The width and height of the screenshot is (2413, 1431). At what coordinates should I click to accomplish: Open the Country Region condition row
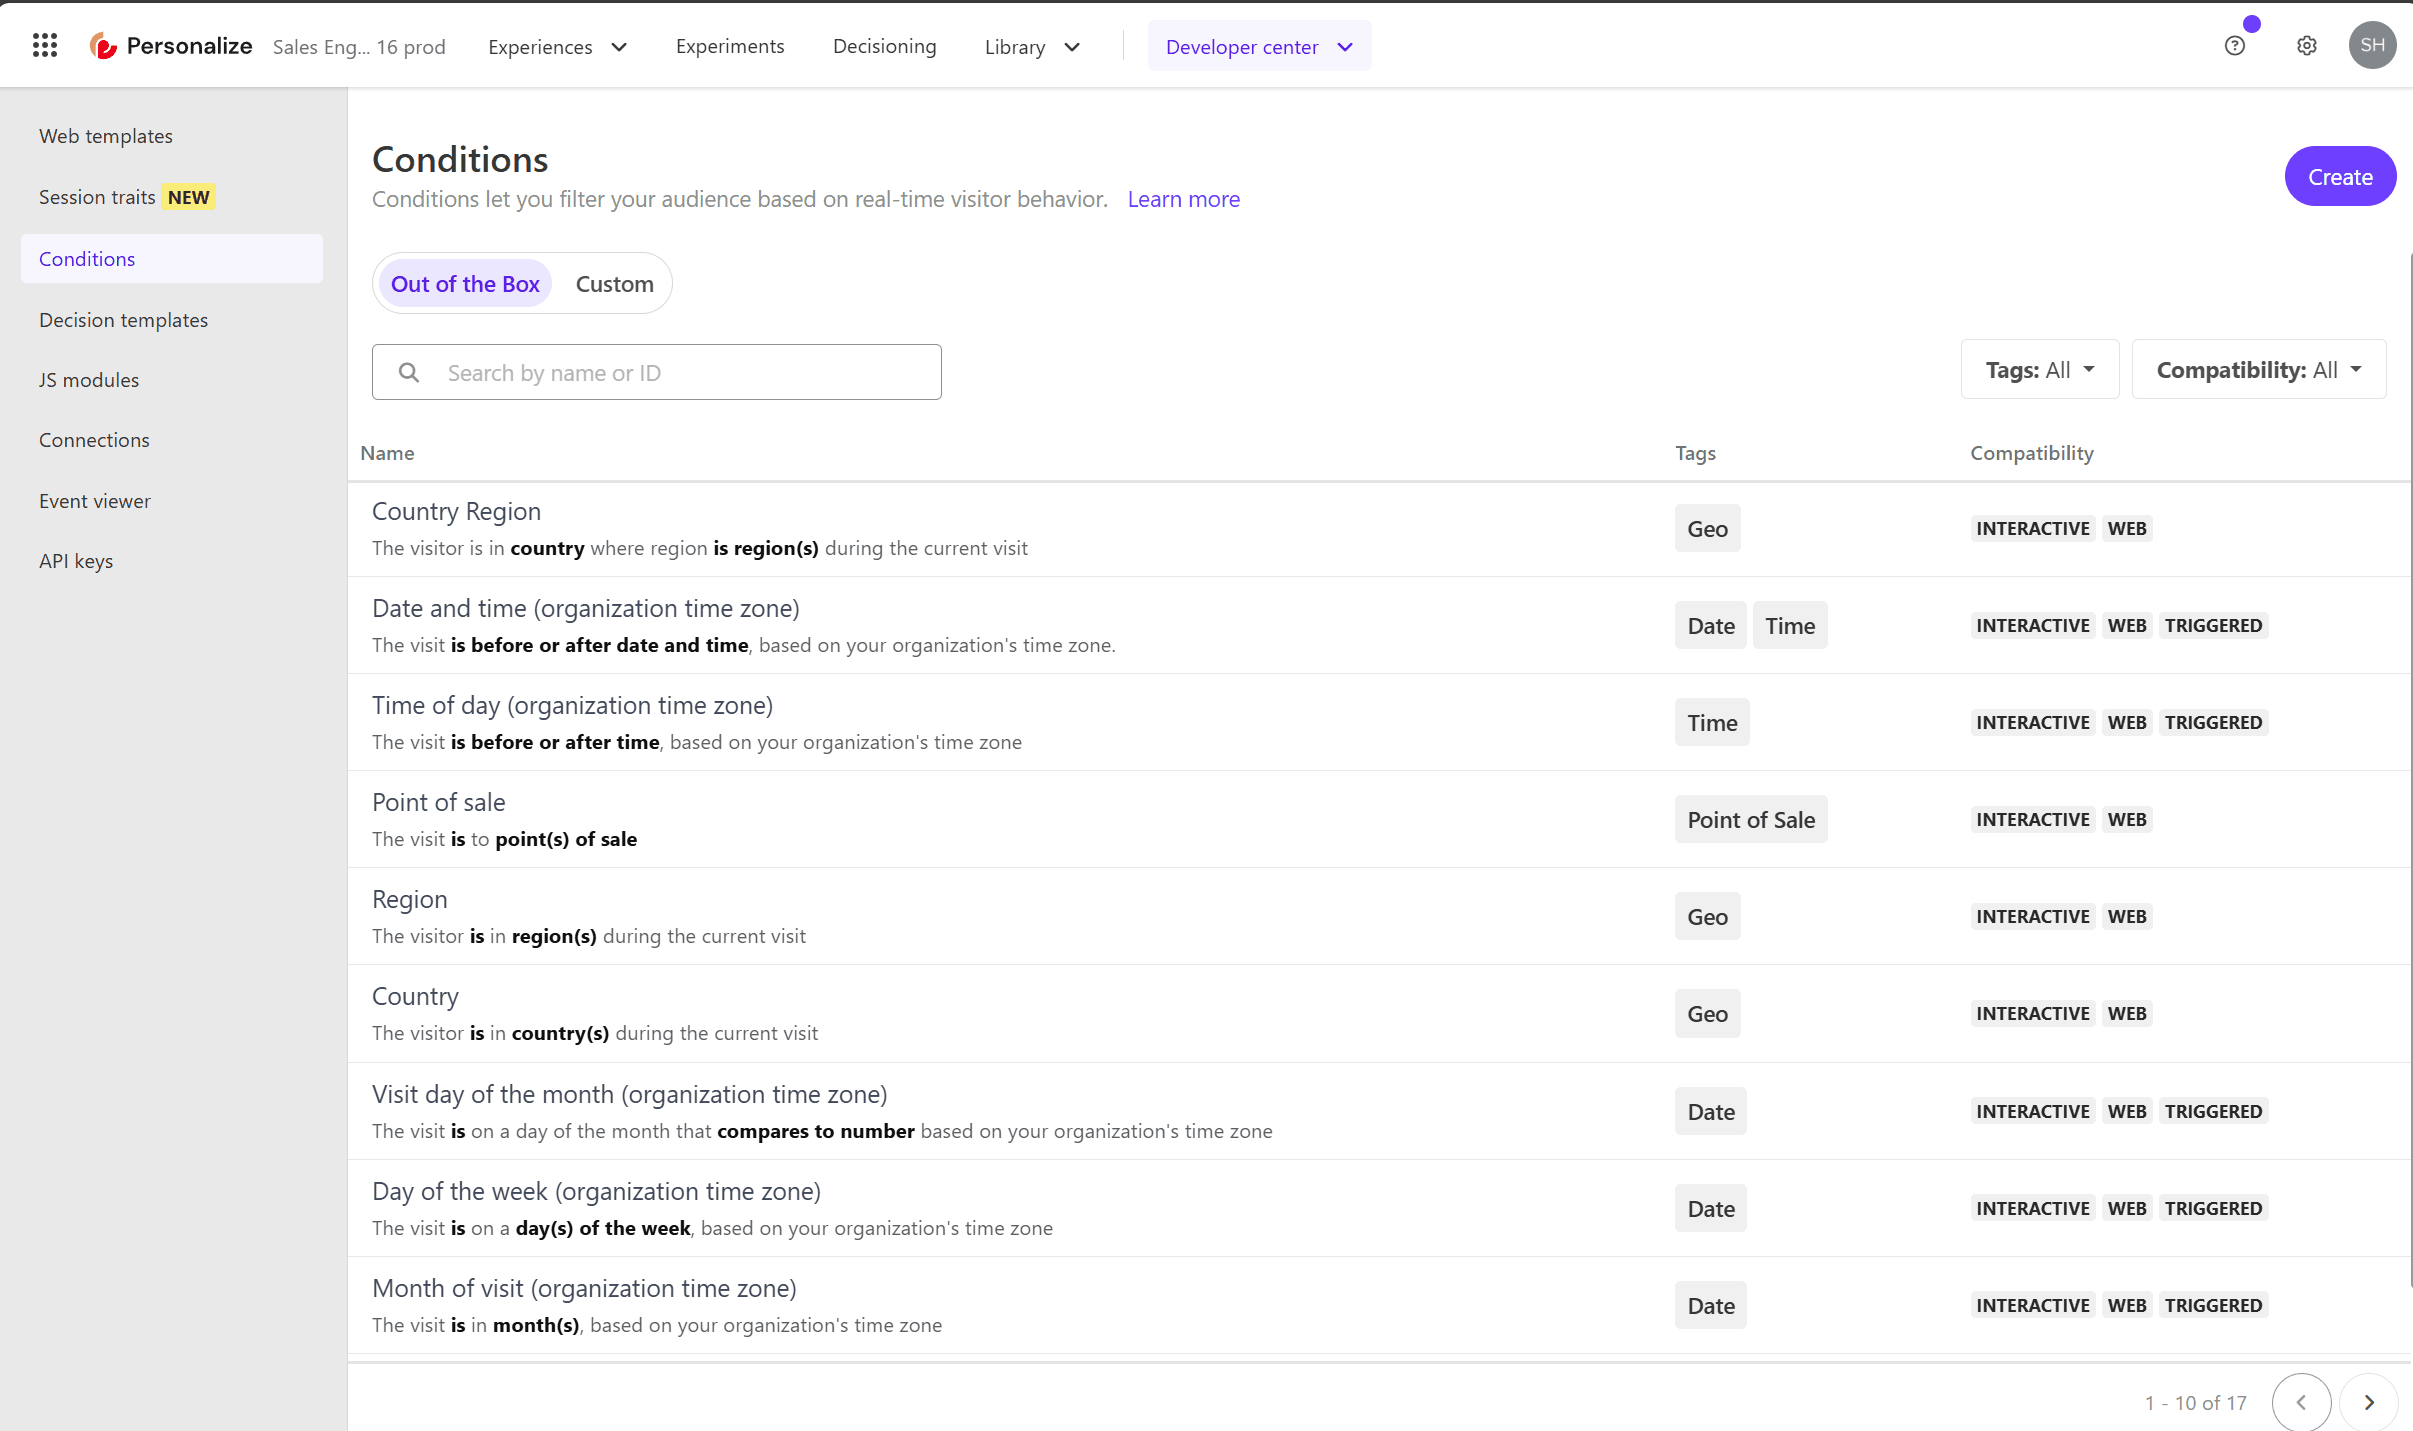click(456, 512)
